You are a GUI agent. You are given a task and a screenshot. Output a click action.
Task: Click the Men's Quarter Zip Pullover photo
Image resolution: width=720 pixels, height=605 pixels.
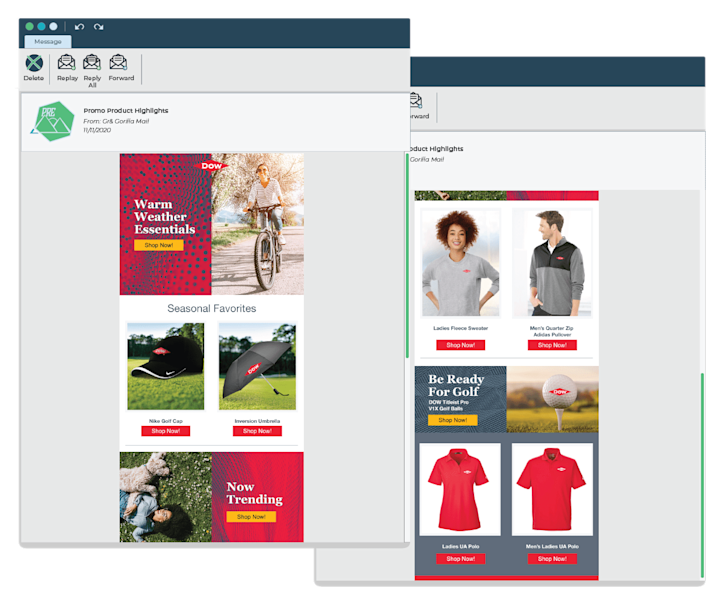pyautogui.click(x=552, y=262)
